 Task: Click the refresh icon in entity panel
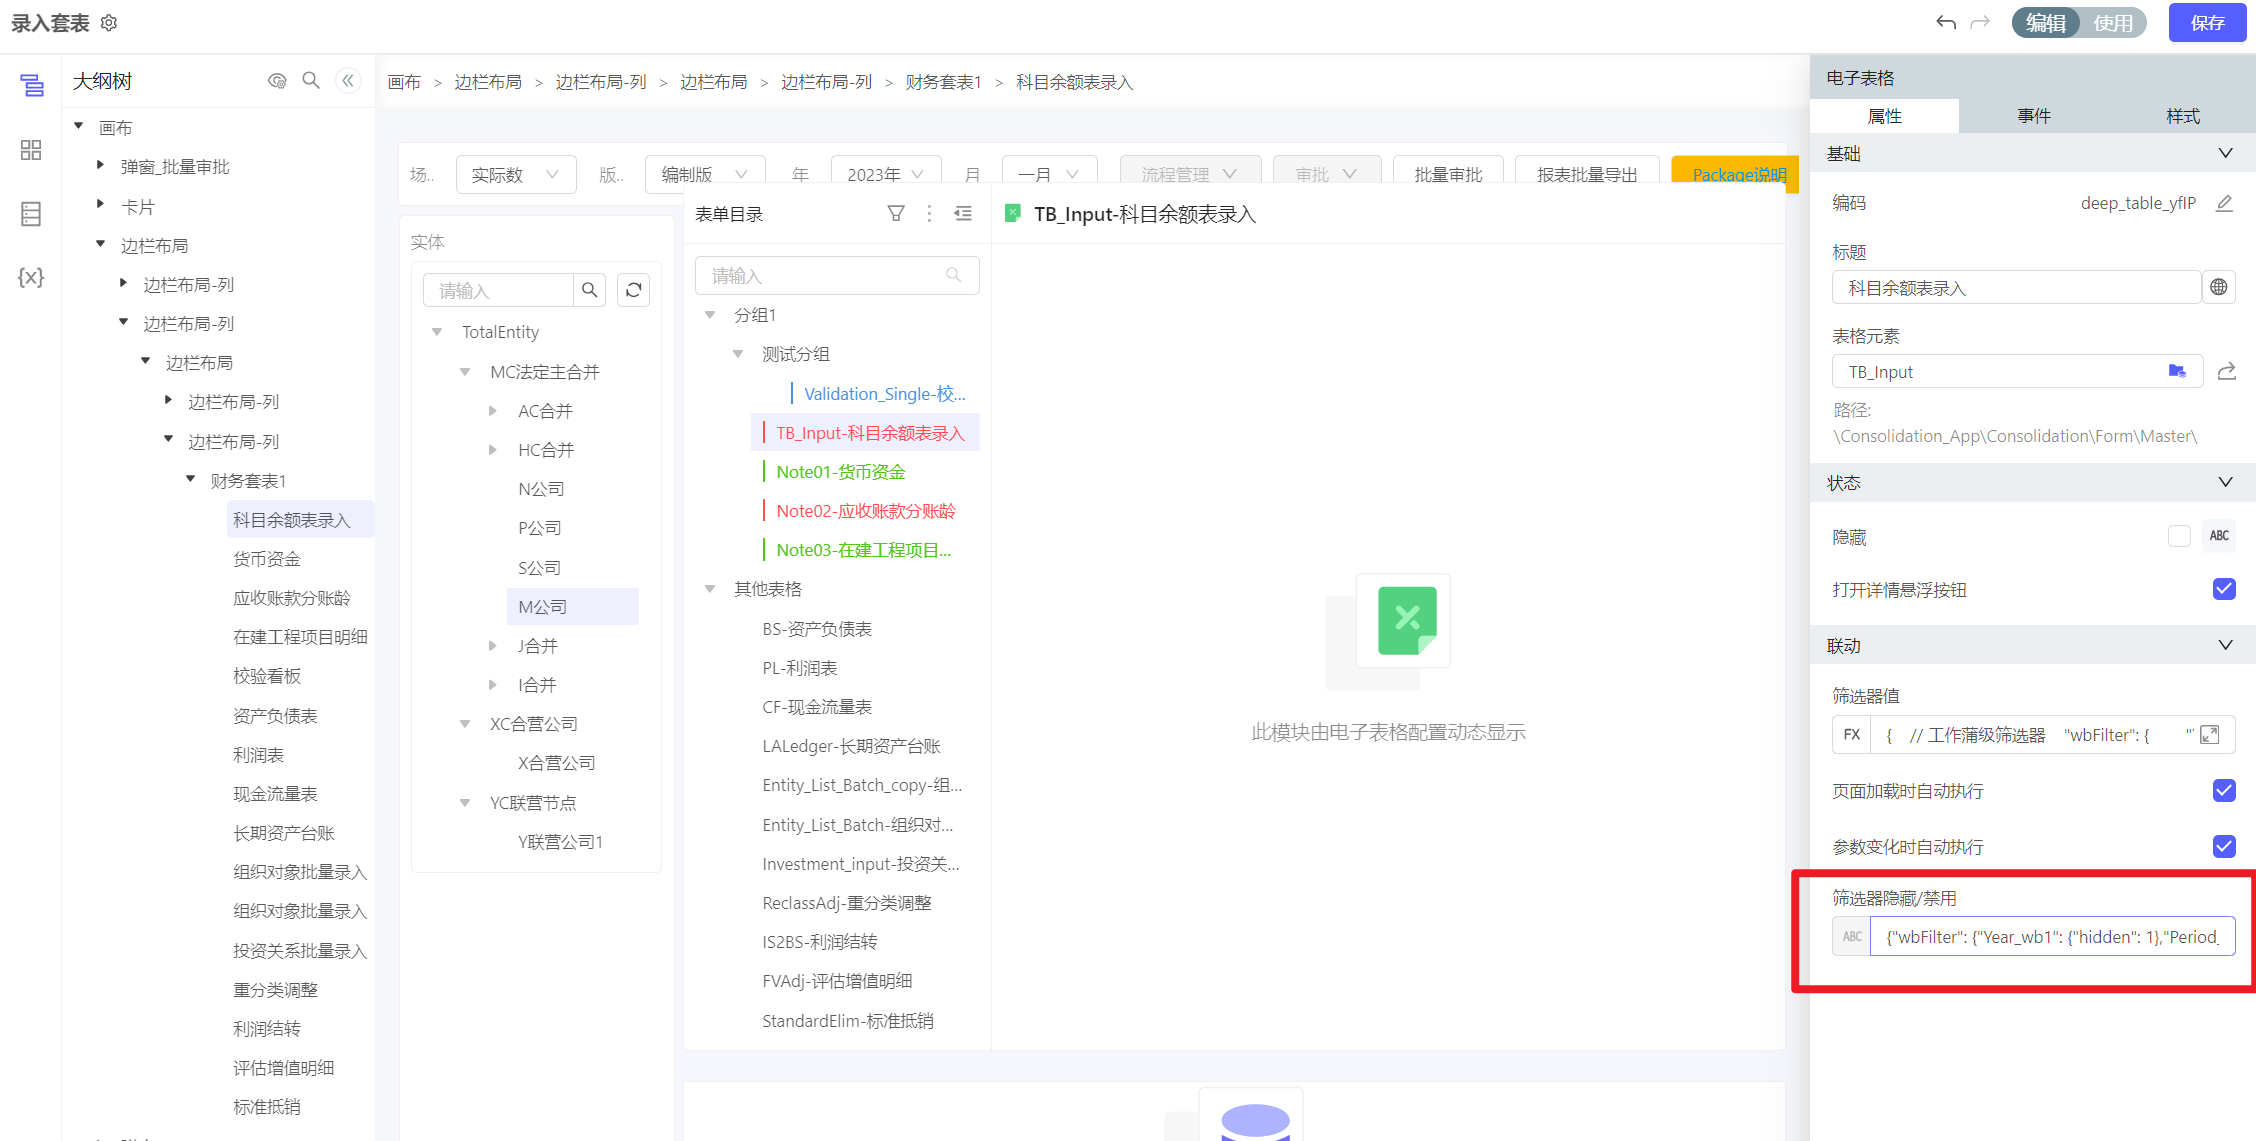pyautogui.click(x=633, y=290)
